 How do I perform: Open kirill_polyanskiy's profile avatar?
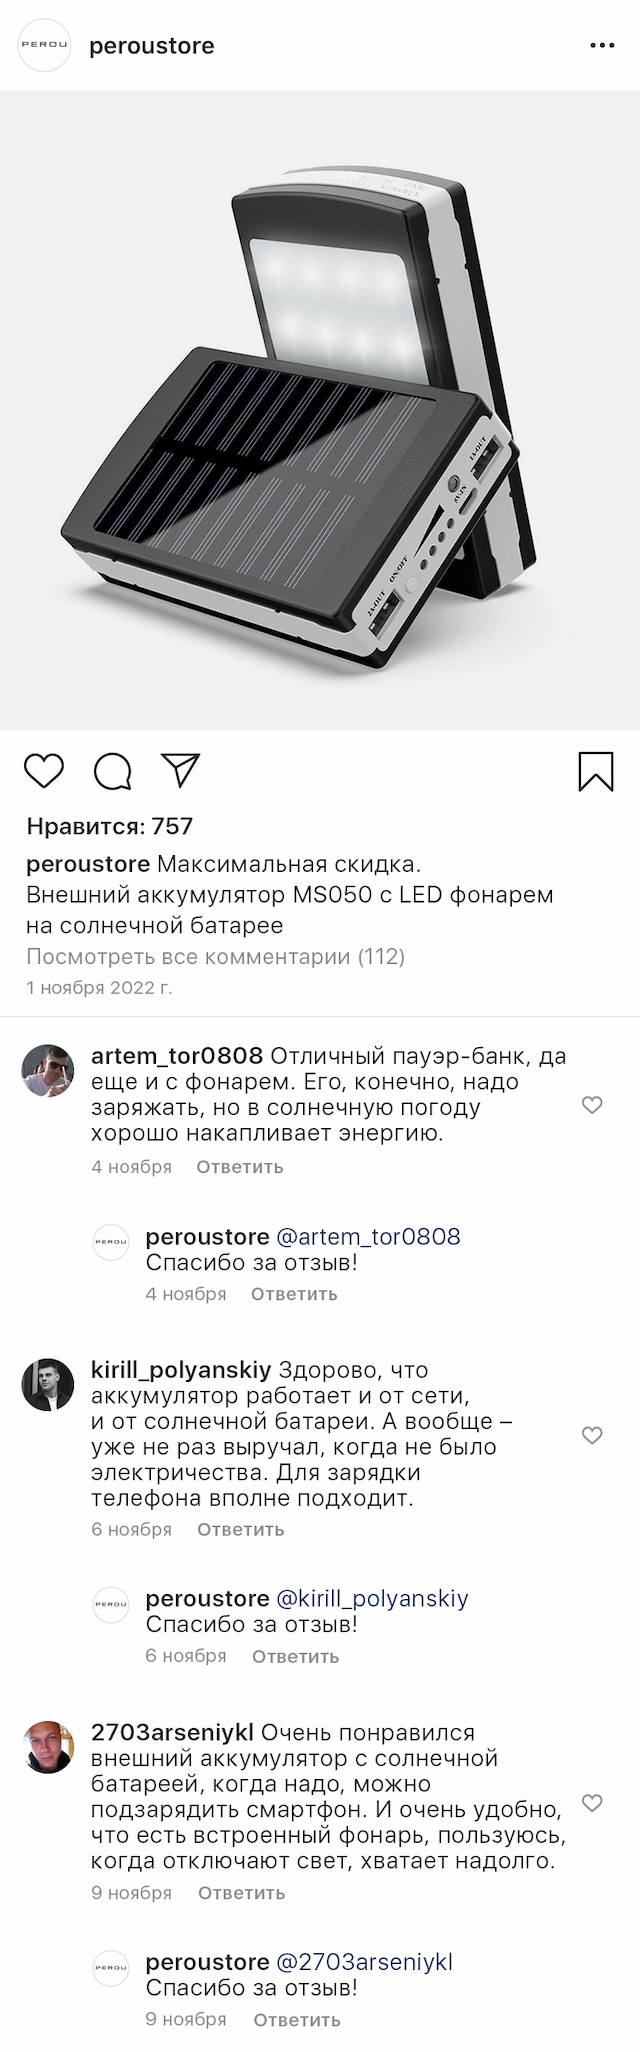pos(48,1385)
